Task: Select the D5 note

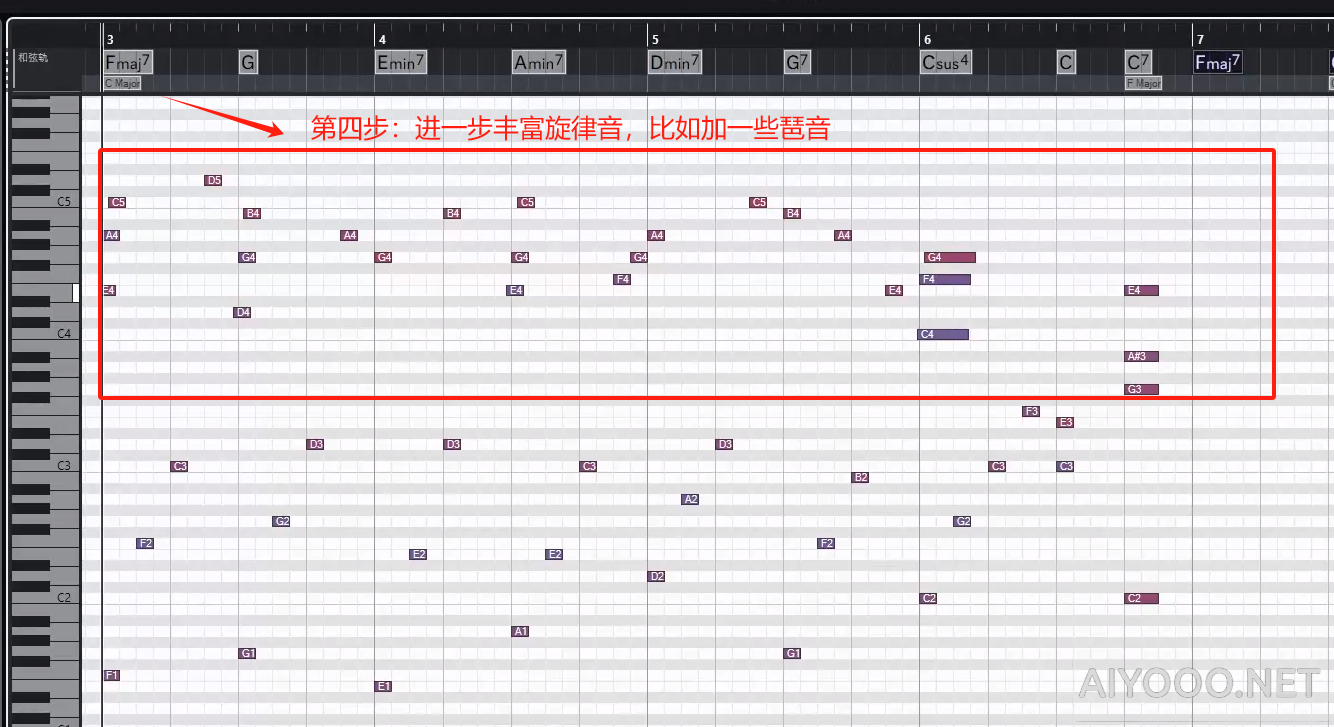Action: [x=213, y=180]
